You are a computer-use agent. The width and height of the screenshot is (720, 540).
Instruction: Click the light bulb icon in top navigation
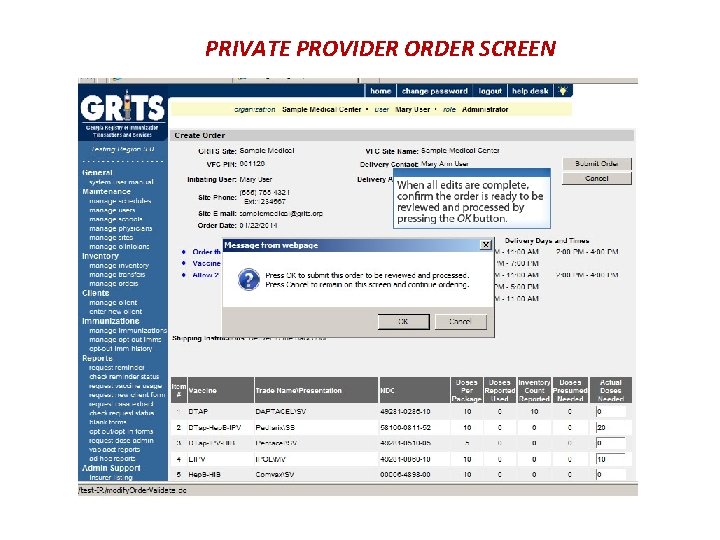(563, 91)
